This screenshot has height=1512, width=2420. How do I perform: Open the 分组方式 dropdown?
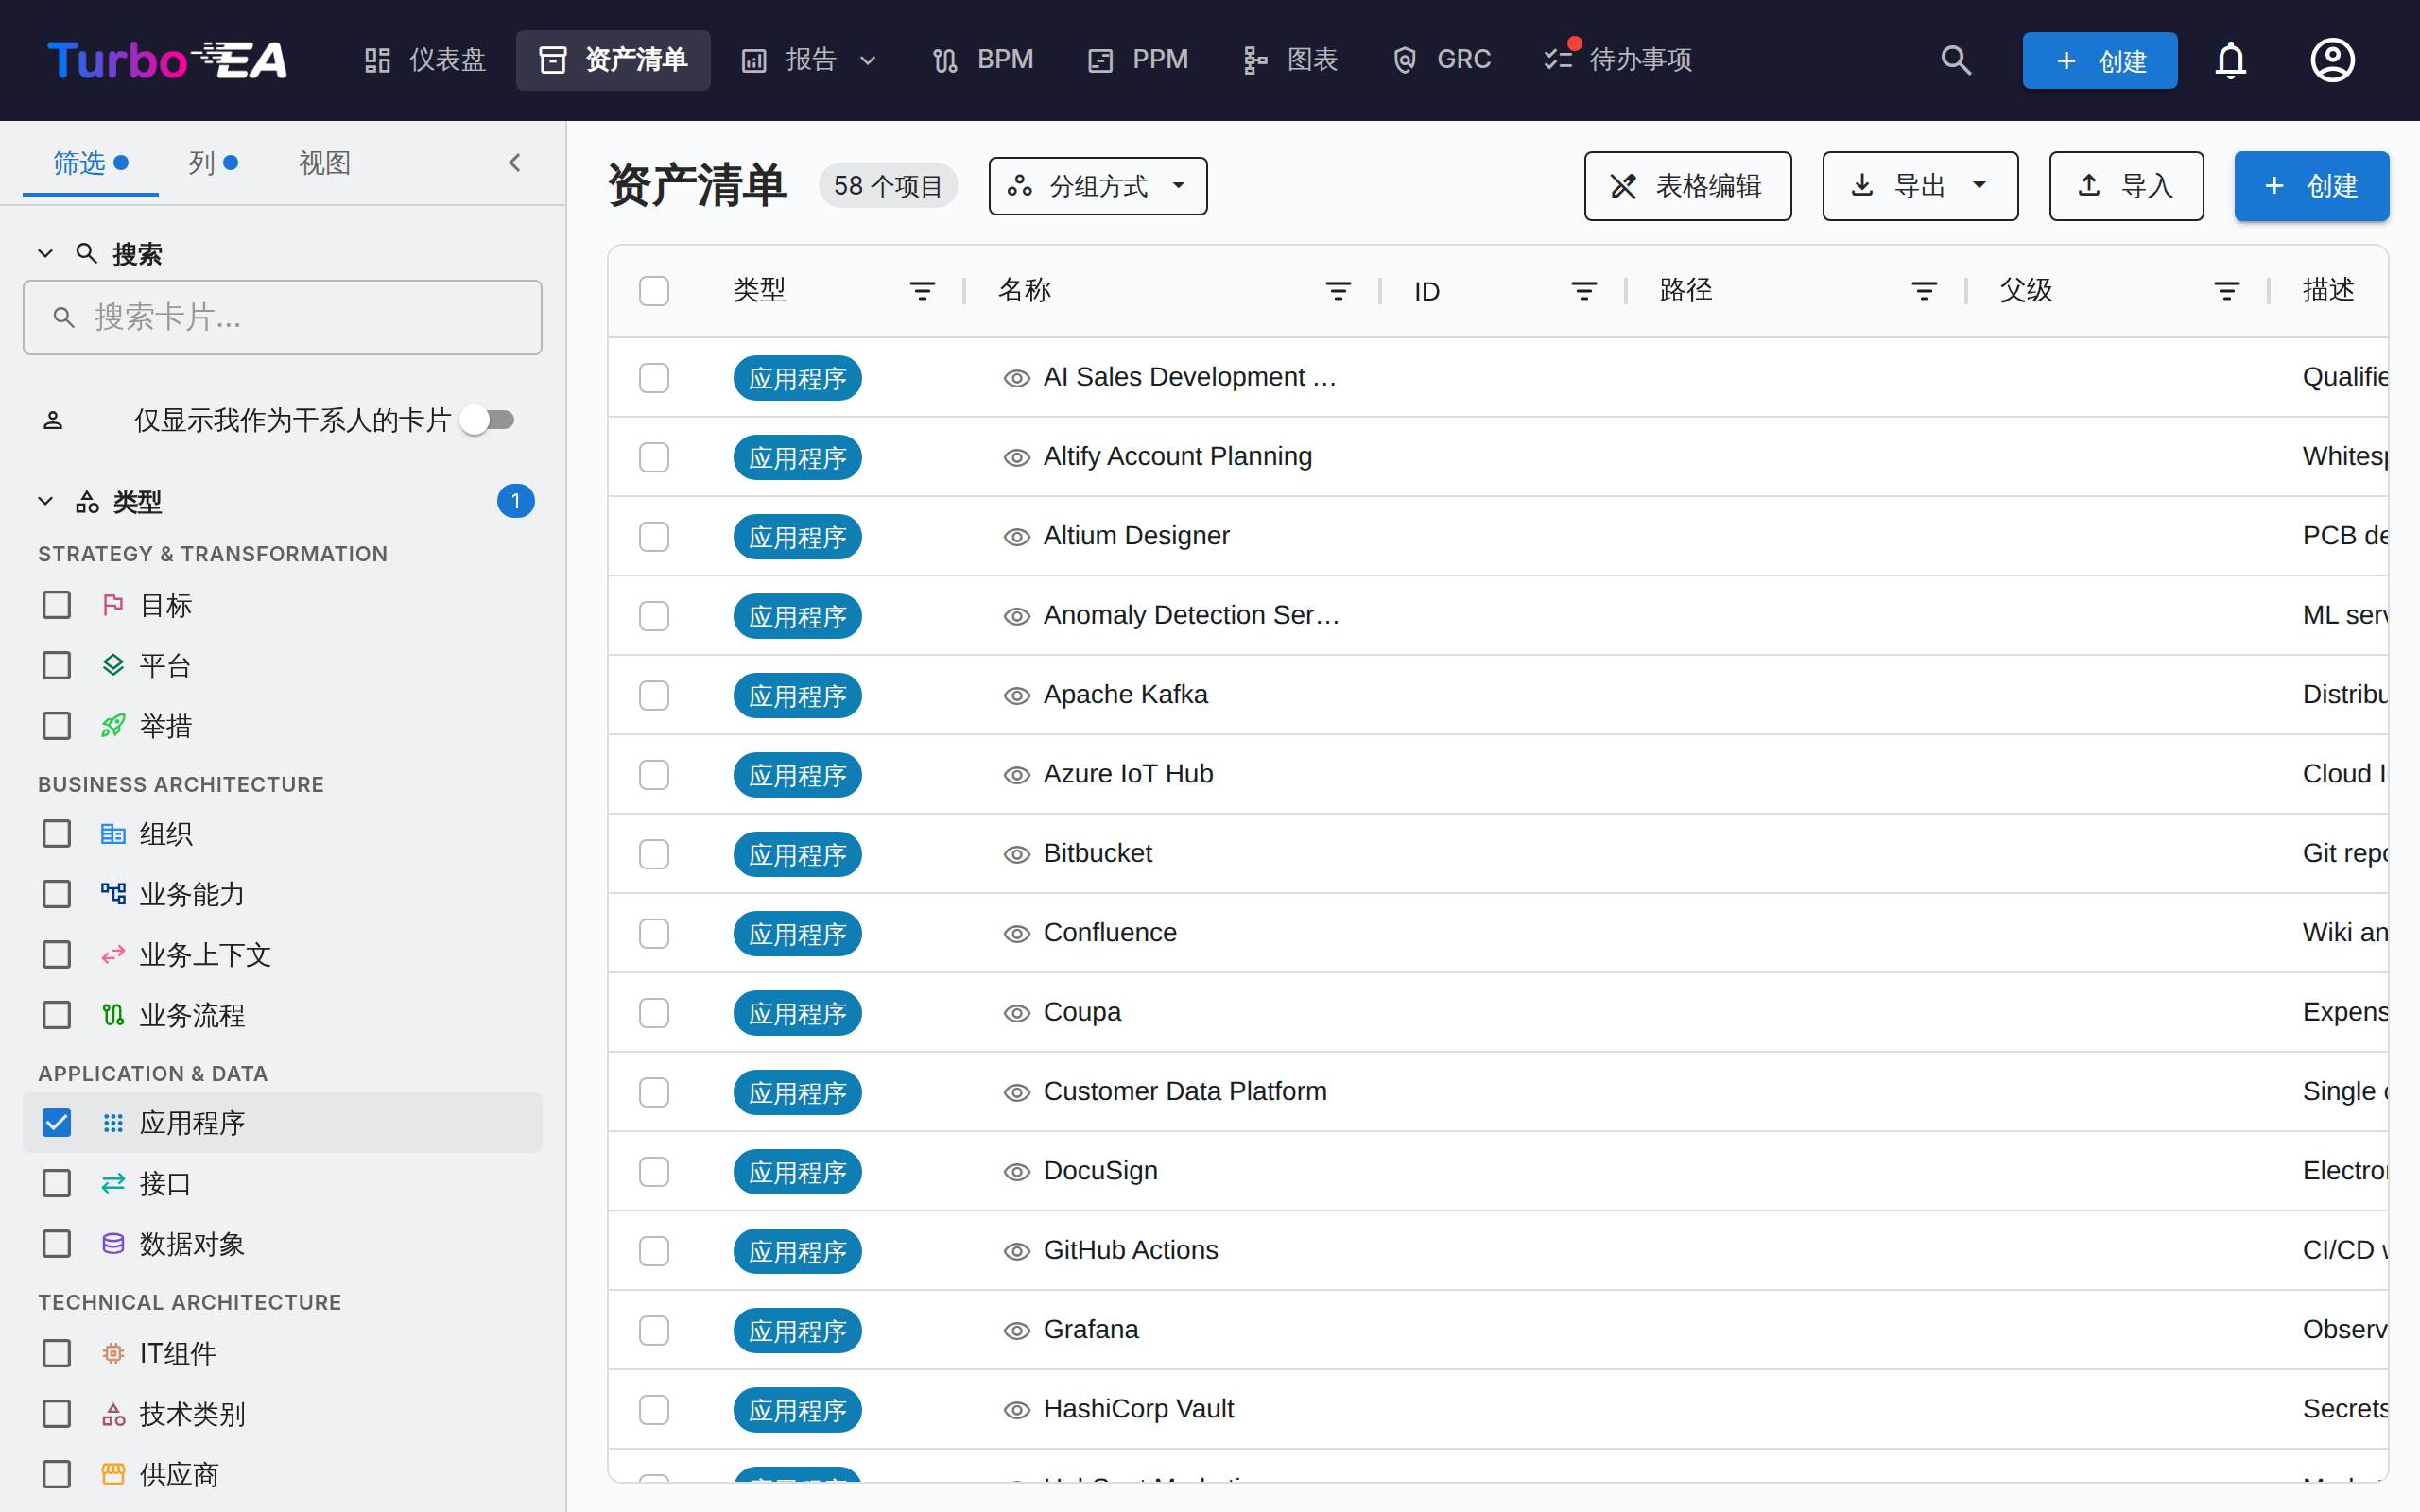[x=1098, y=186]
